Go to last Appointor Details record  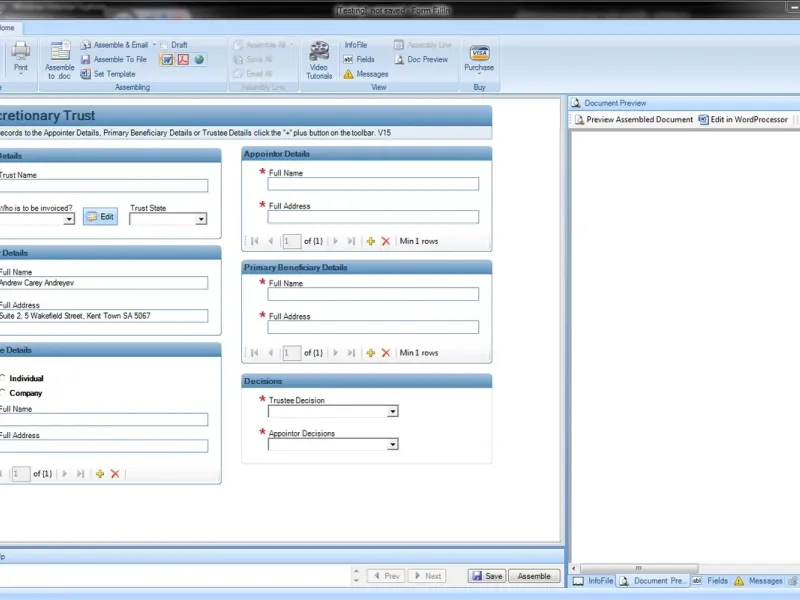coord(351,241)
